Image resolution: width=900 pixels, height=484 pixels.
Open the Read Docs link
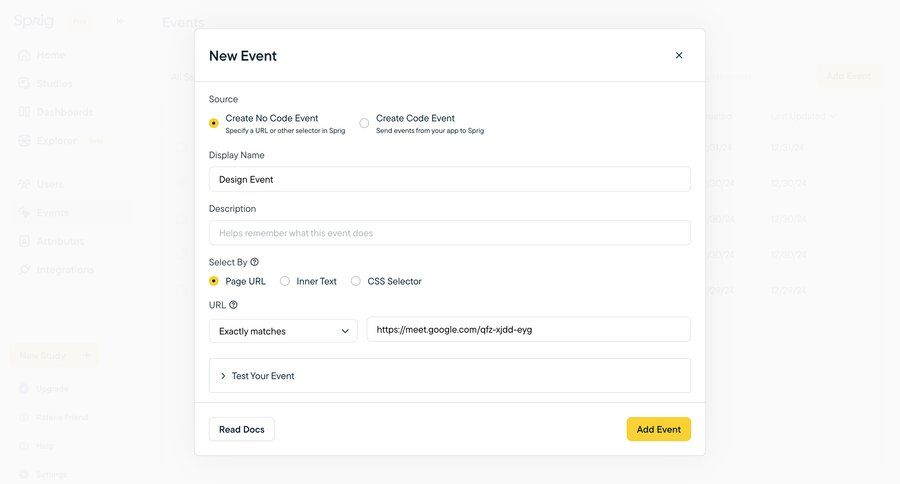(x=242, y=429)
